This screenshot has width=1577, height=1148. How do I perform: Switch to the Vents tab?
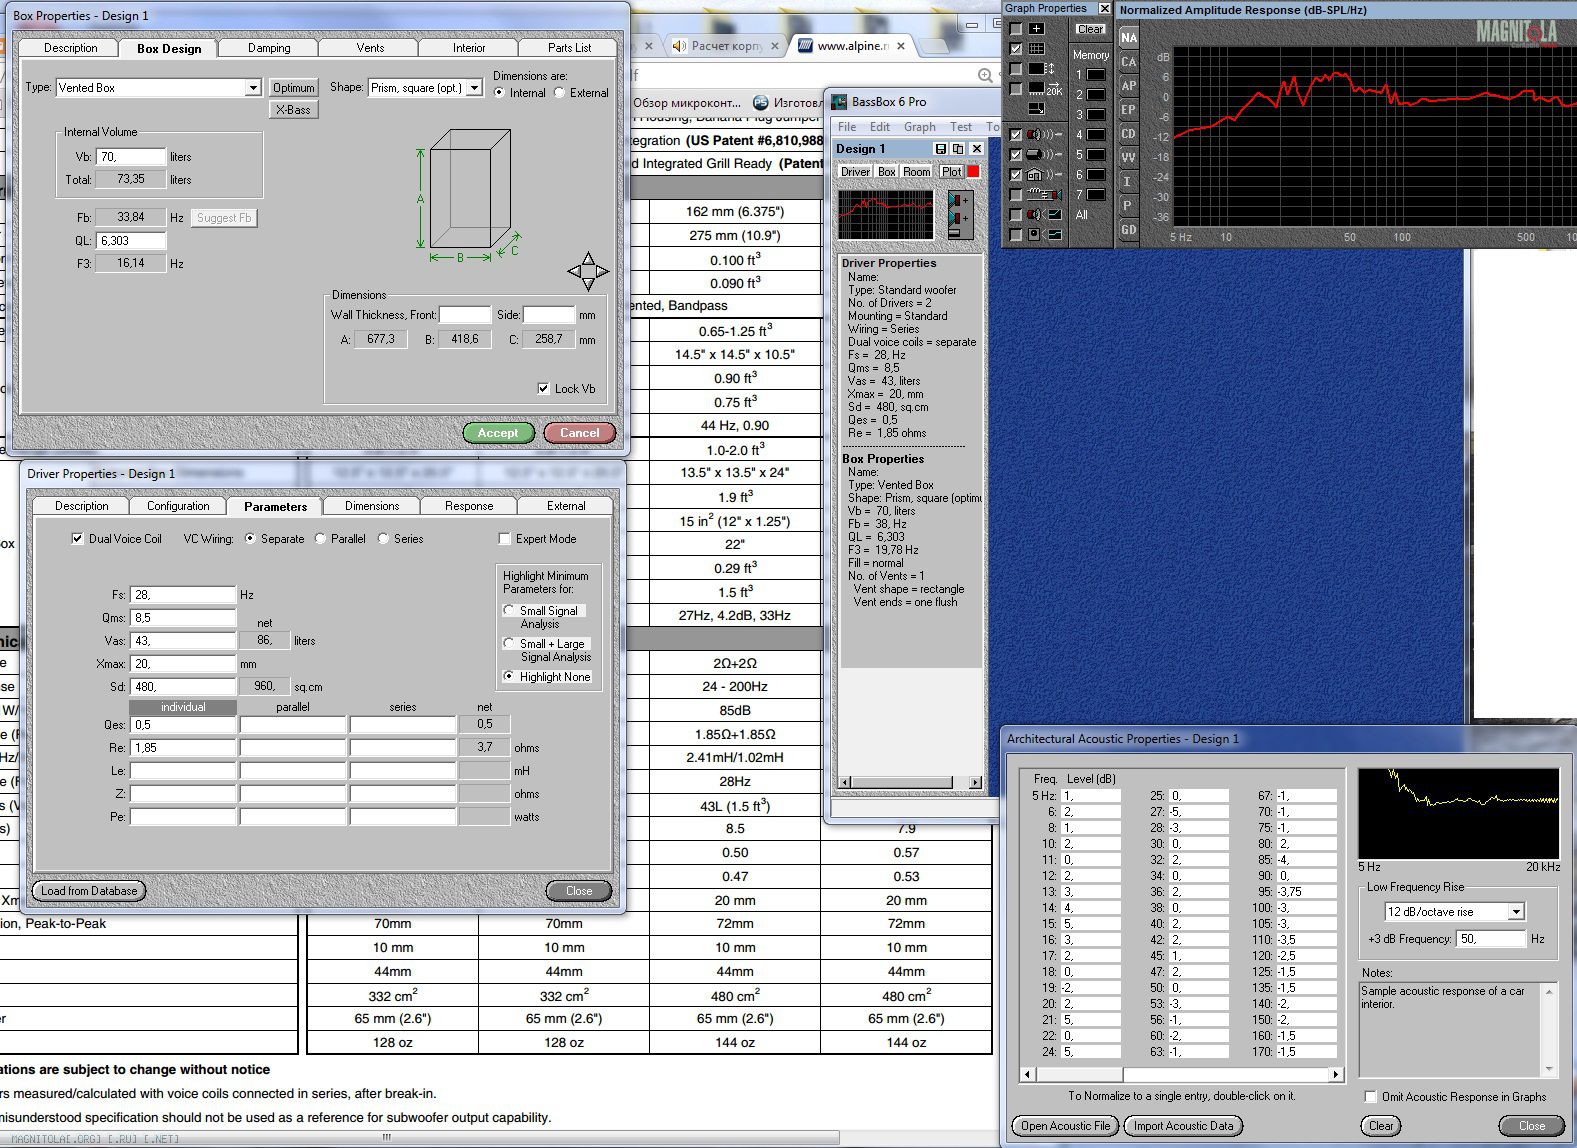click(370, 48)
